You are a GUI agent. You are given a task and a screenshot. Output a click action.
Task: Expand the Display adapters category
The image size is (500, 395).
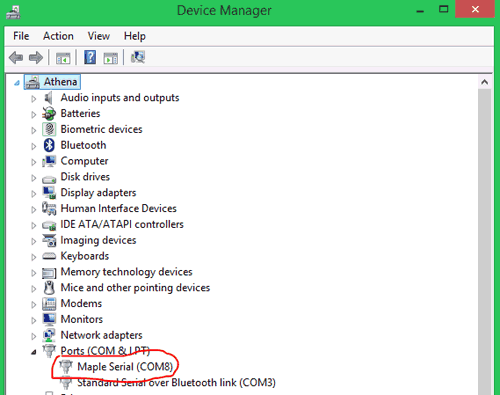click(34, 194)
